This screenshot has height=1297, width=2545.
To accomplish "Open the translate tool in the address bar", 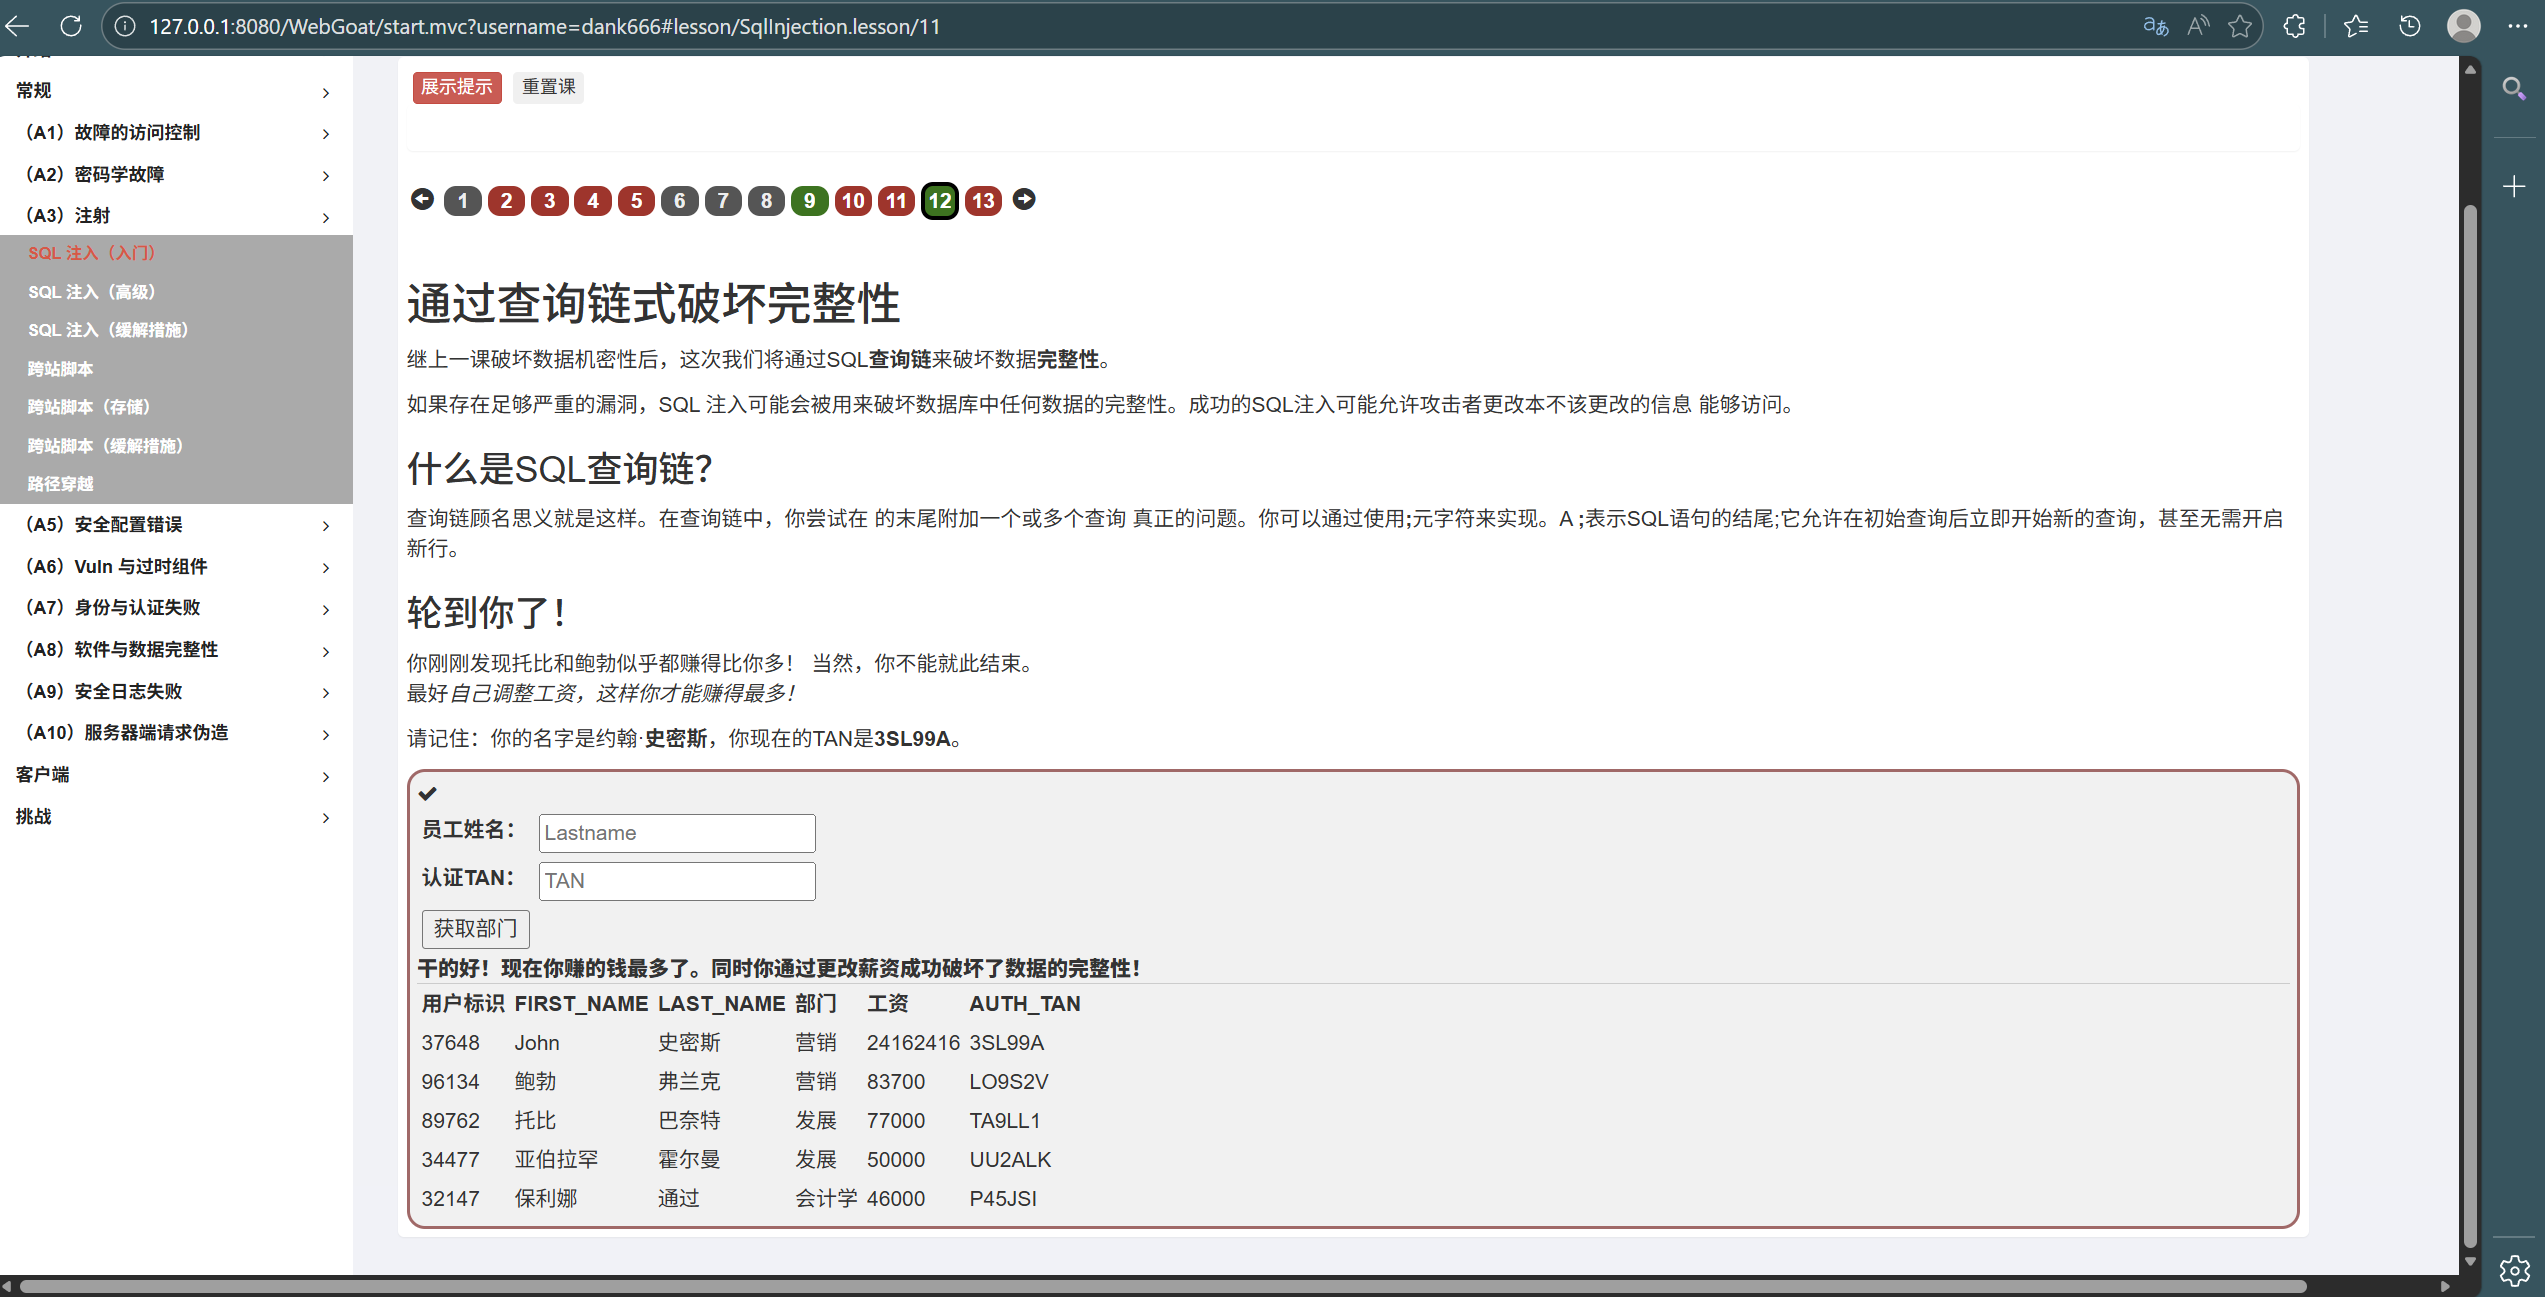I will click(x=2155, y=26).
